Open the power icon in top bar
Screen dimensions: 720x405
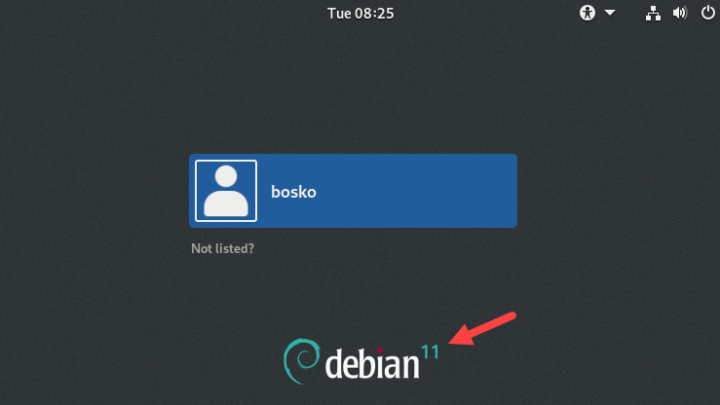click(708, 12)
